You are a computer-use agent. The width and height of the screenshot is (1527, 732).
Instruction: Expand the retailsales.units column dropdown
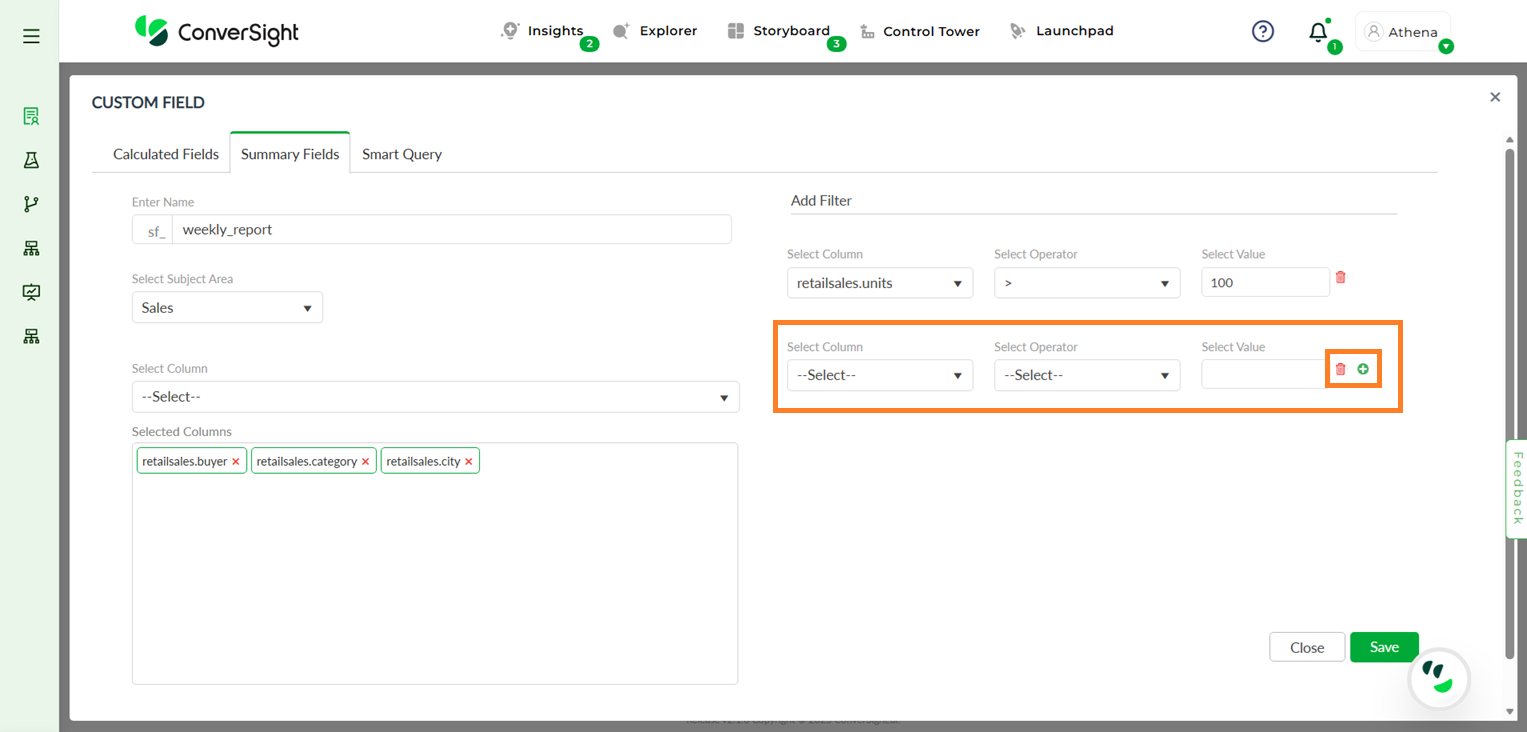(879, 283)
